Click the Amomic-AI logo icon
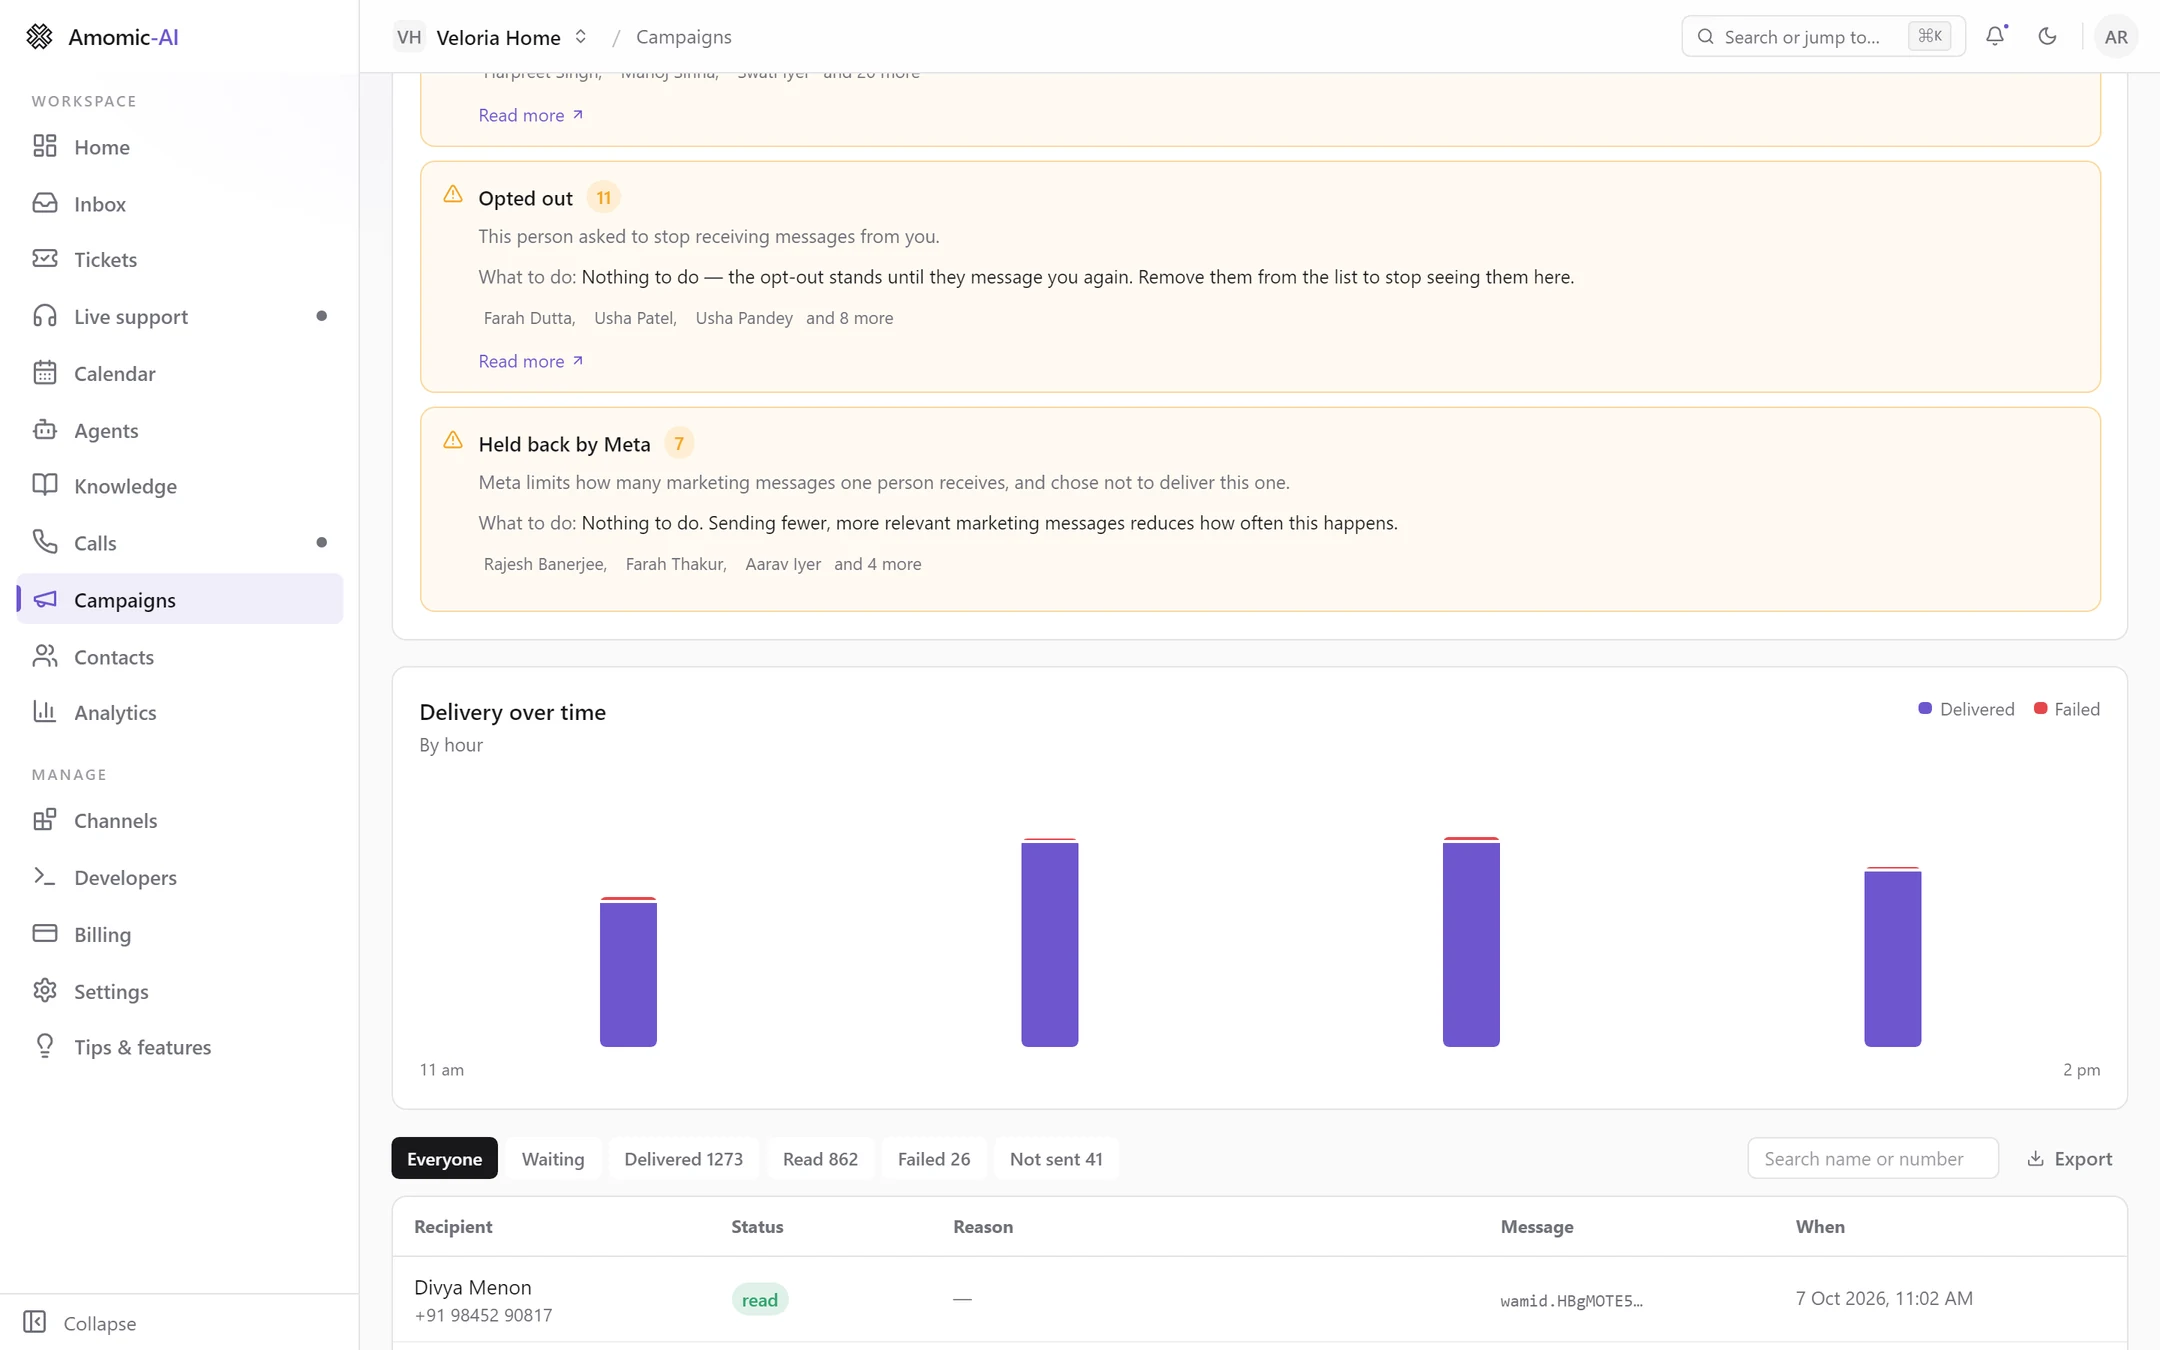2160x1350 pixels. [x=39, y=37]
